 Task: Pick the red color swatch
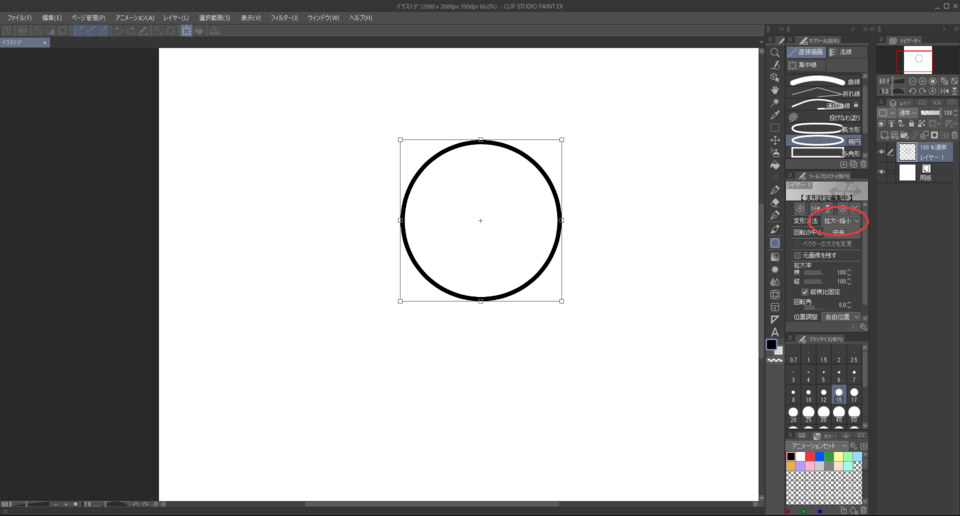pyautogui.click(x=809, y=457)
